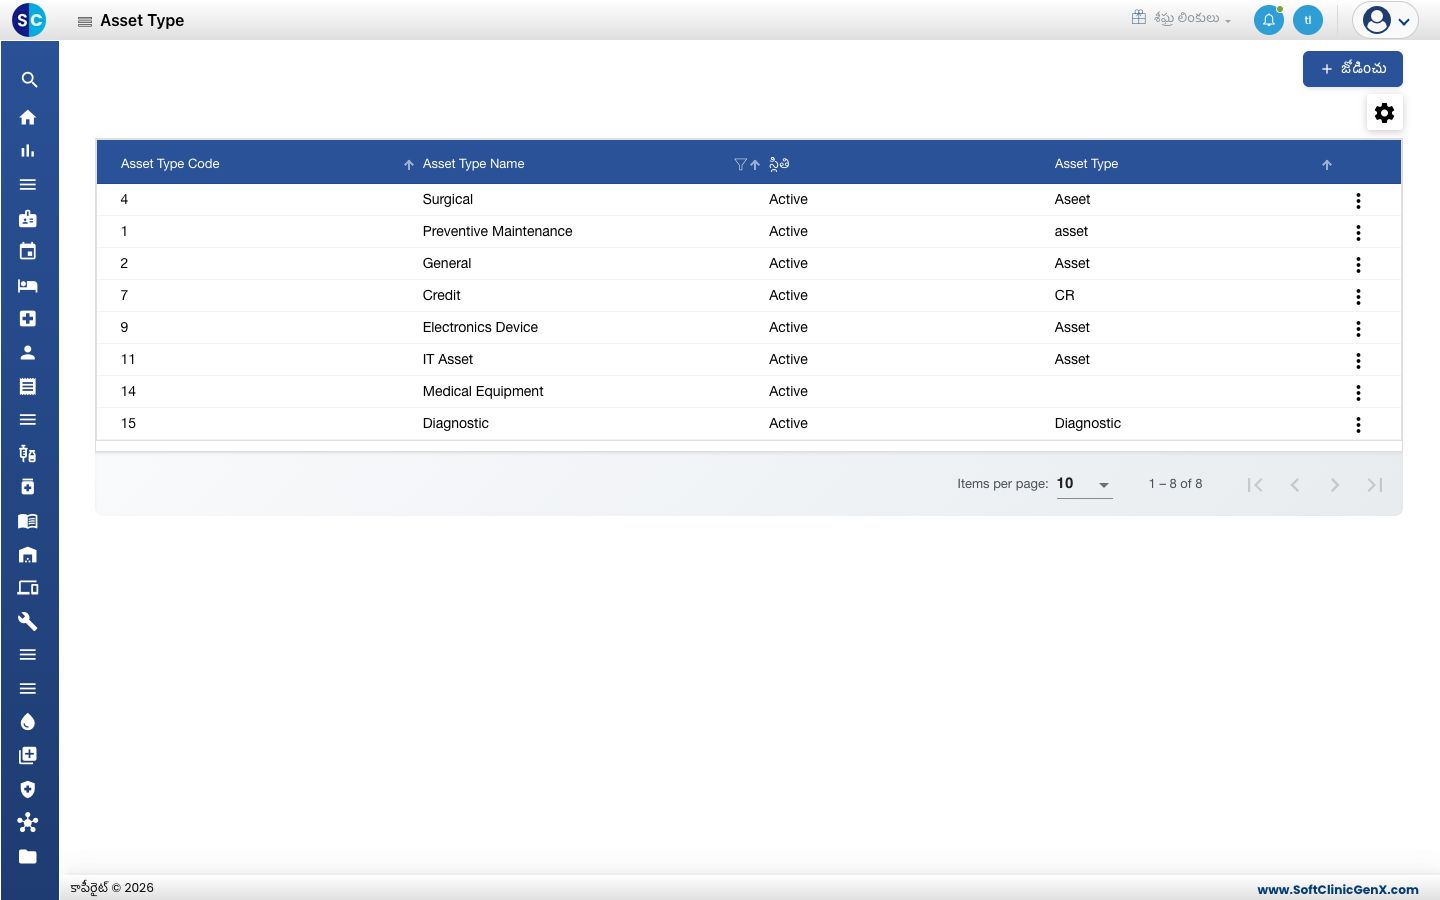Open the blood drop sidebar icon
Viewport: 1440px width, 900px height.
click(x=28, y=722)
